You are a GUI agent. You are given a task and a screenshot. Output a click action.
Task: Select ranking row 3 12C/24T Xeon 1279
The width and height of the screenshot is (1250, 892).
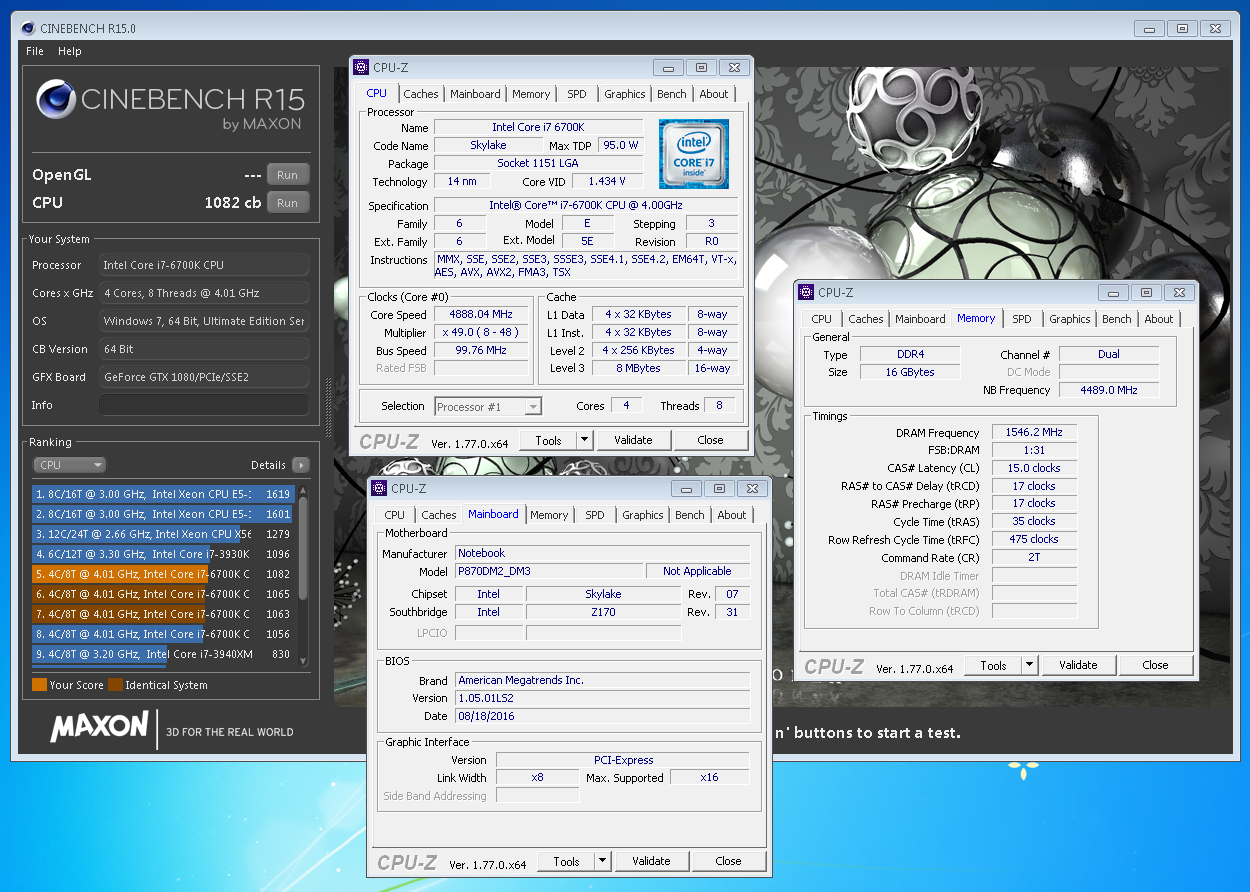(163, 534)
